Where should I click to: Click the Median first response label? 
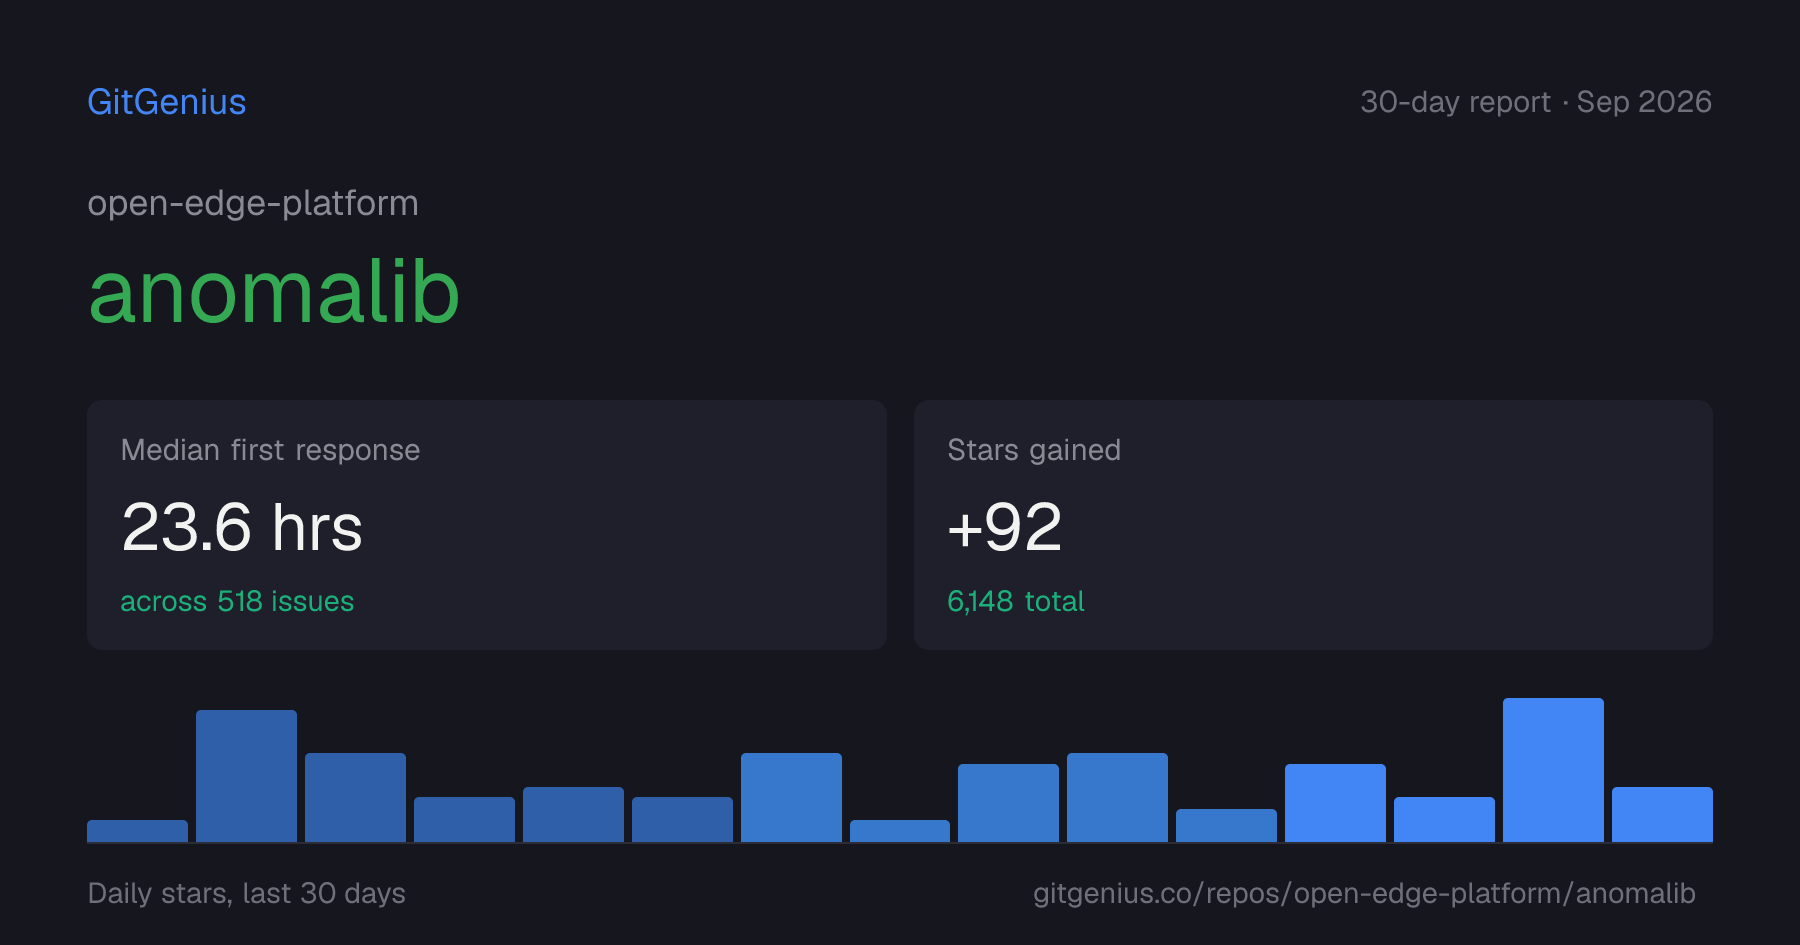(x=270, y=450)
